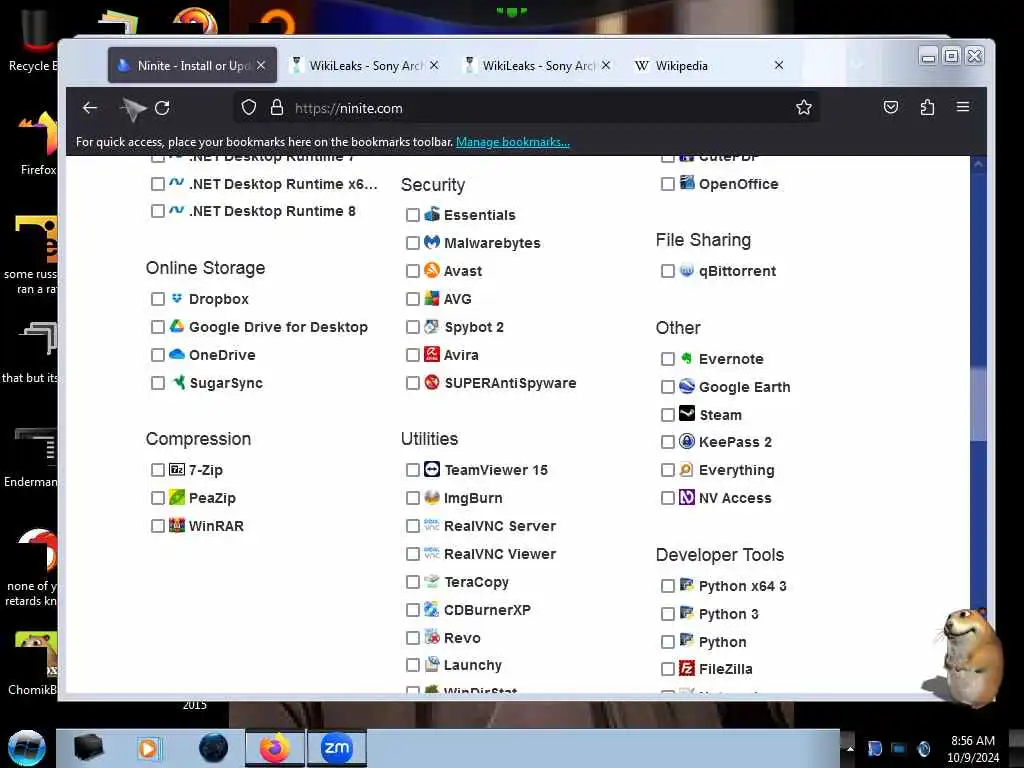This screenshot has height=768, width=1024.
Task: Click the PeaZip label
Action: (212, 498)
